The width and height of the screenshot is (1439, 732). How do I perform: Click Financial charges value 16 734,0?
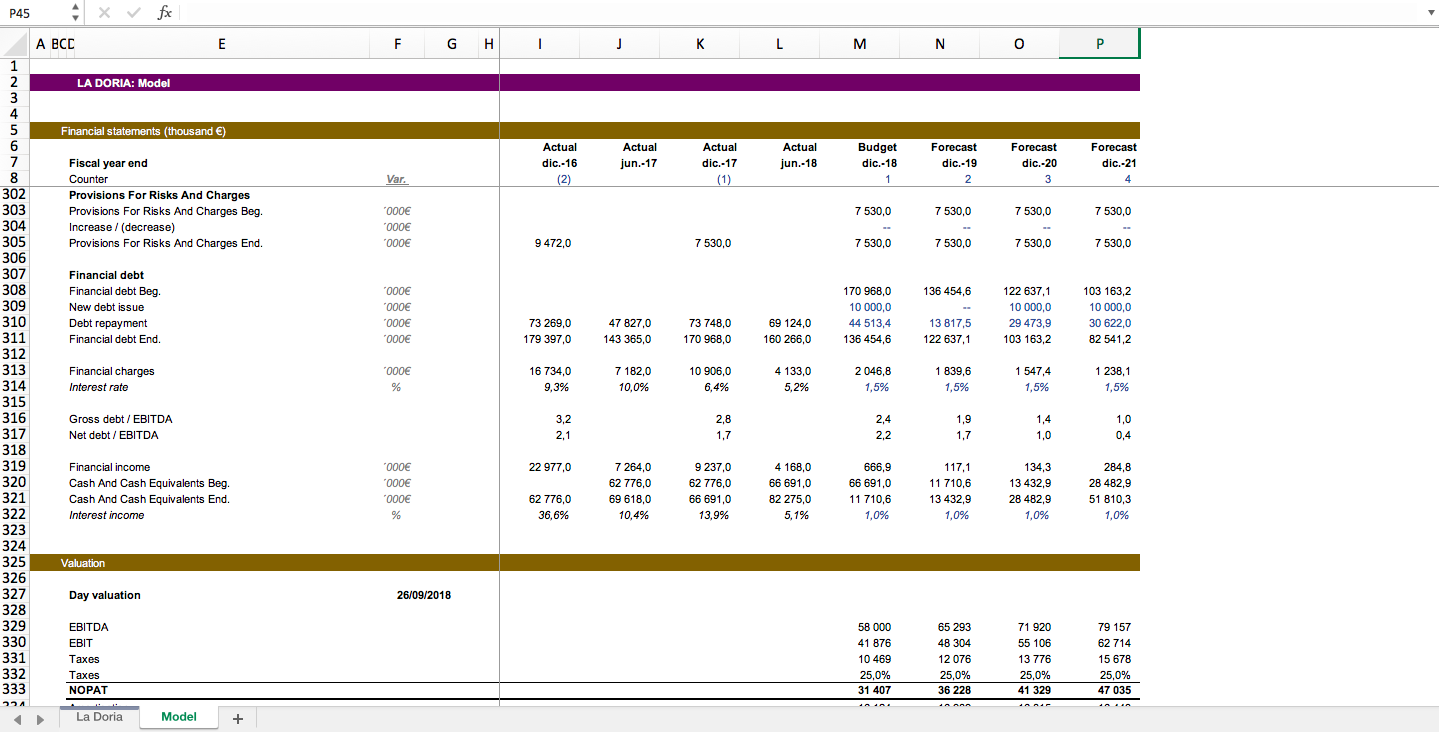550,371
